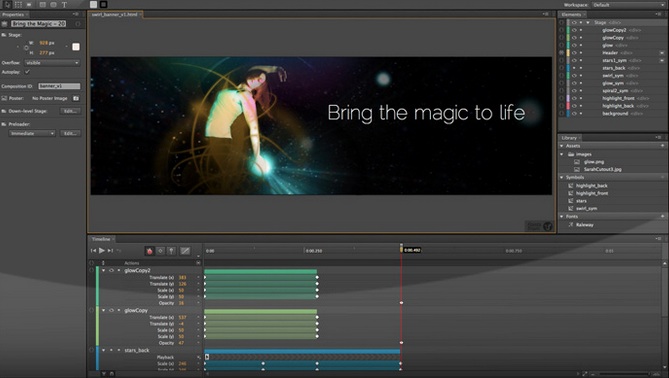Toggle Auto-Keyframe mode stopwatch button
Viewport: 669px width, 378px height.
(149, 251)
